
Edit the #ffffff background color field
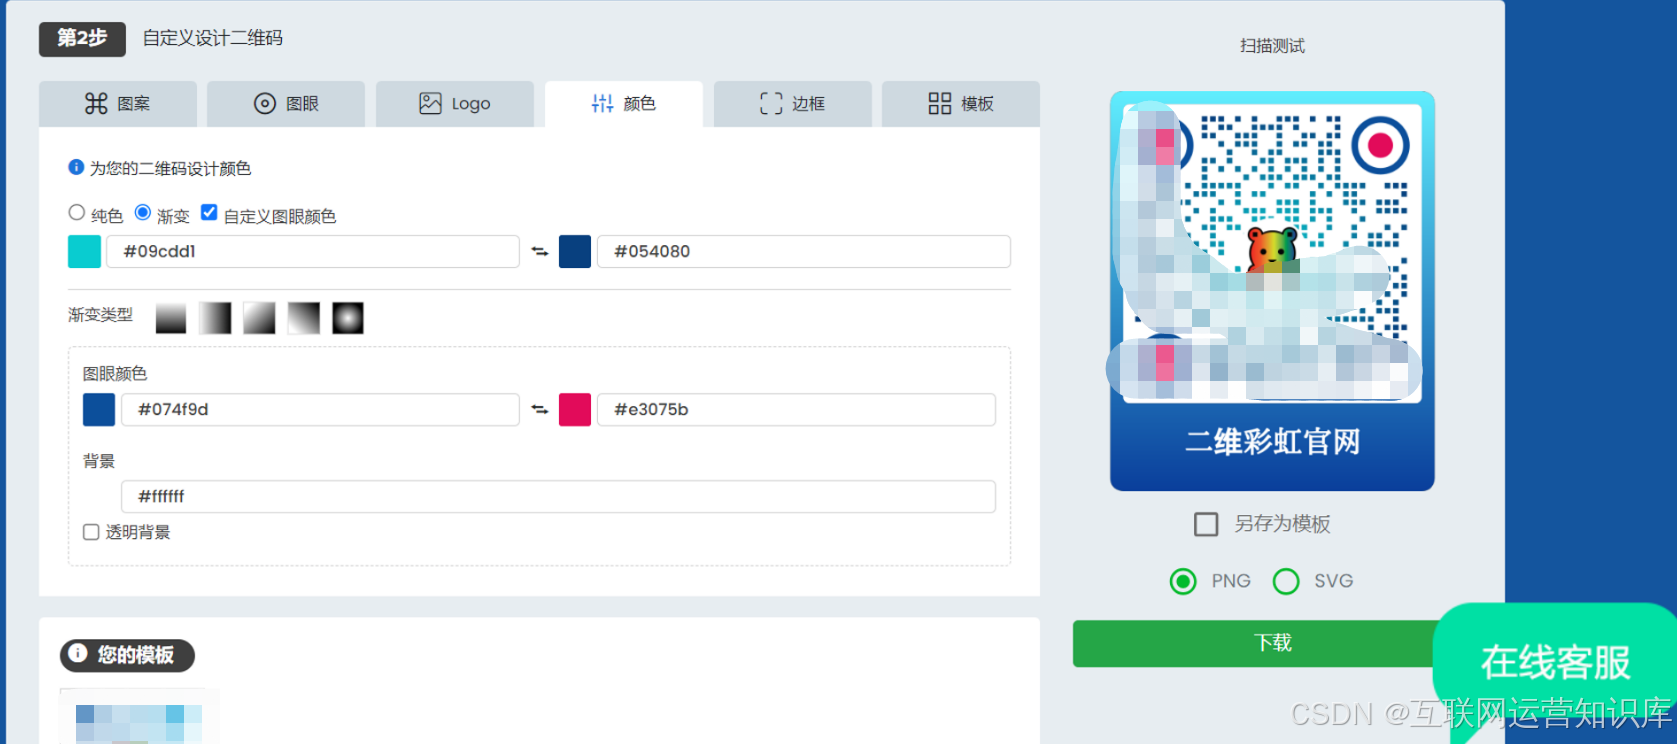pos(558,496)
